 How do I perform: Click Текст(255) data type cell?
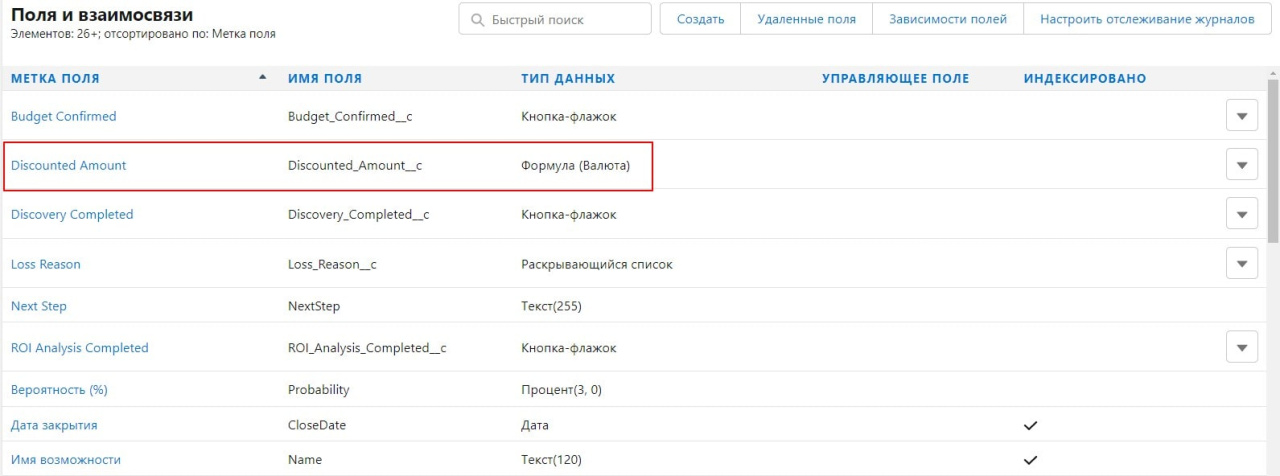551,306
